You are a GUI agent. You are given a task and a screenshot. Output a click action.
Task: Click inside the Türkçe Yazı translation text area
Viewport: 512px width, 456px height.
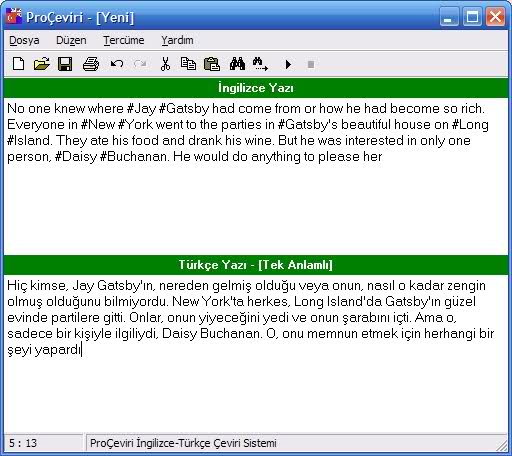tap(256, 353)
